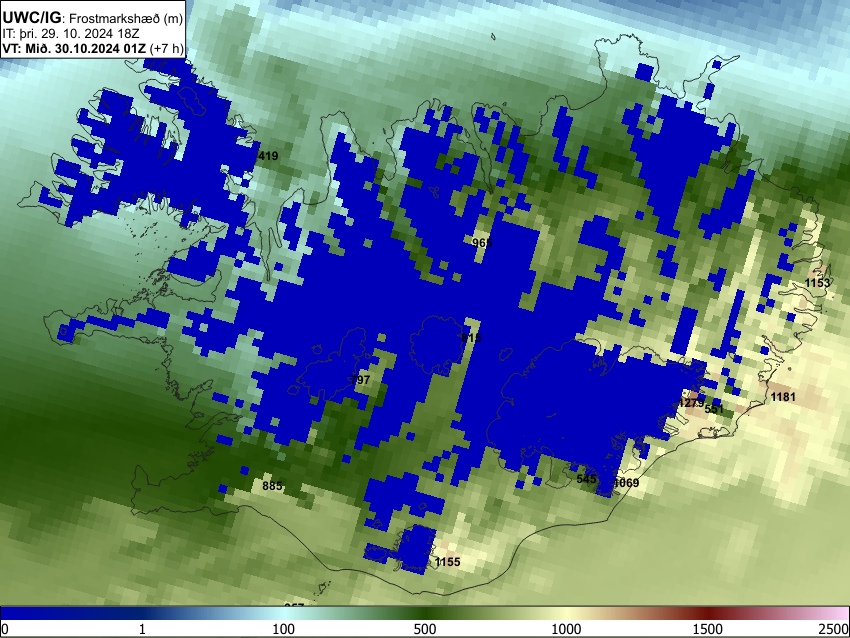Pick the 1279 value on the map
This screenshot has width=850, height=638.
[x=691, y=403]
